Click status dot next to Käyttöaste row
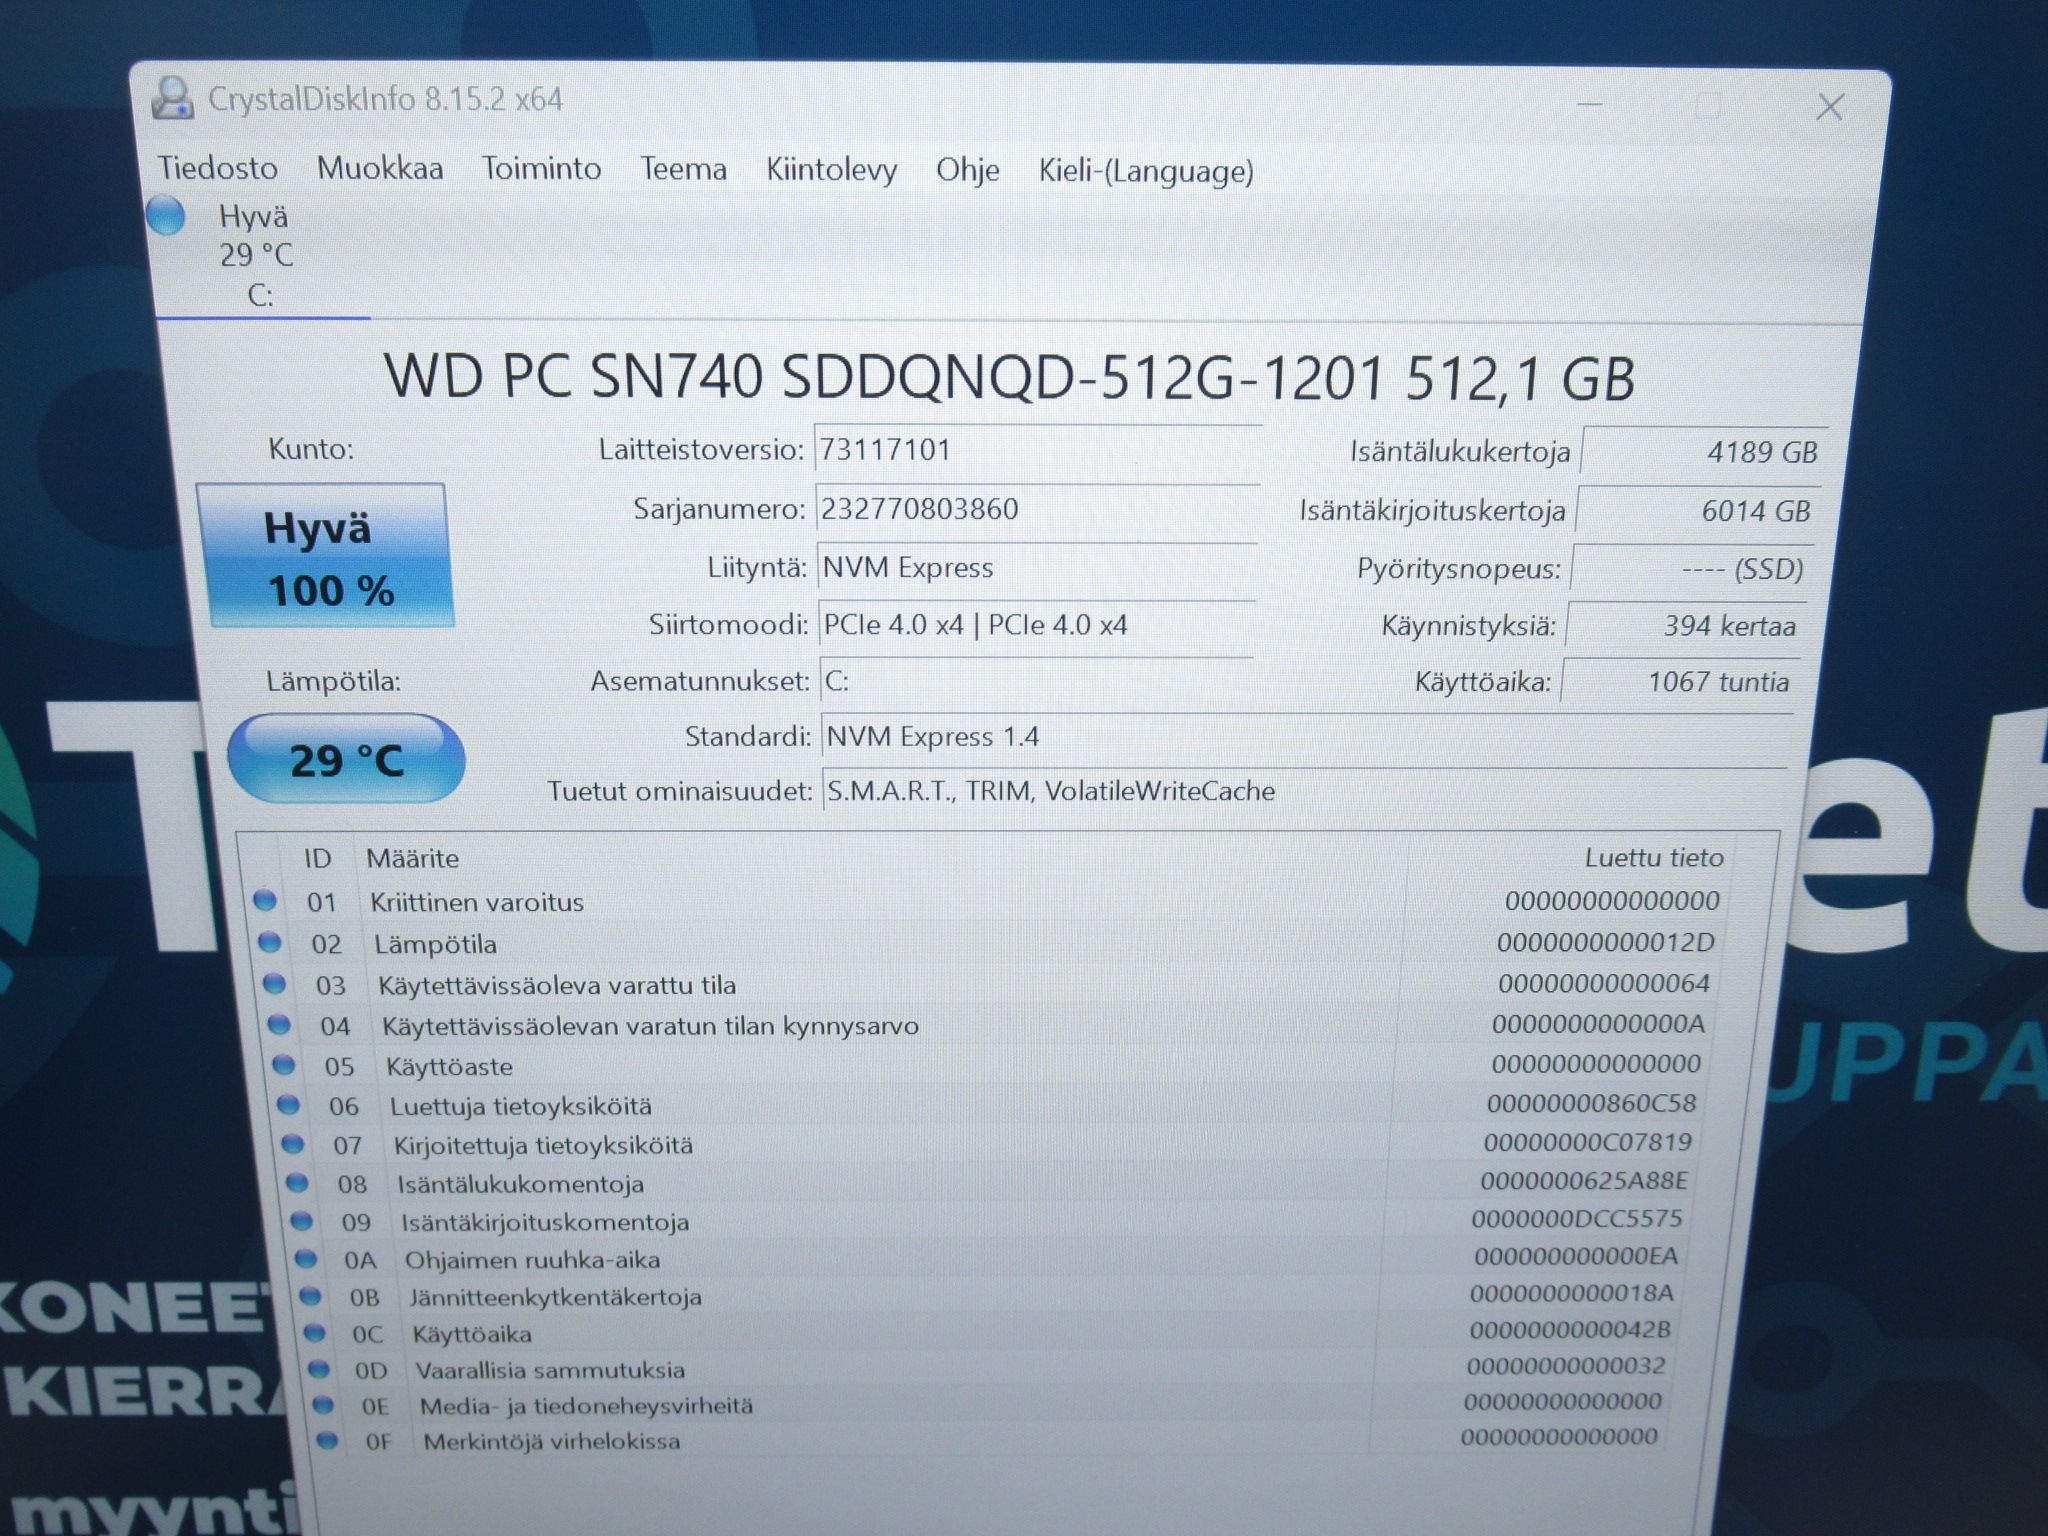 (284, 1065)
